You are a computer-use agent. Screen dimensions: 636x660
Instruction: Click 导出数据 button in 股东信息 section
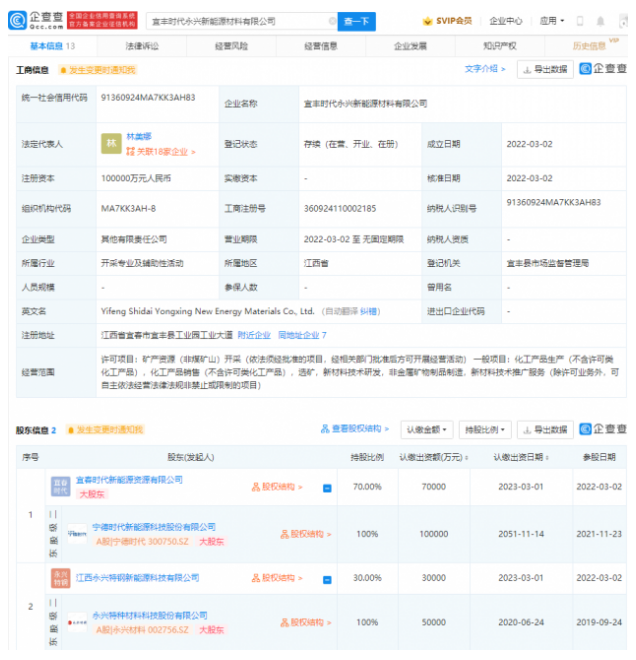point(545,430)
